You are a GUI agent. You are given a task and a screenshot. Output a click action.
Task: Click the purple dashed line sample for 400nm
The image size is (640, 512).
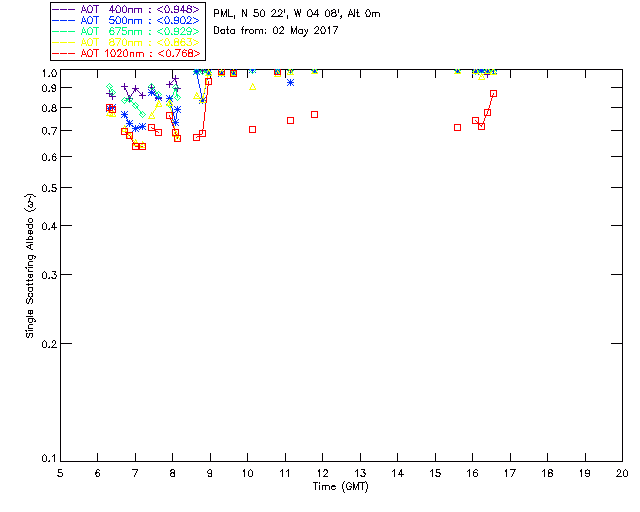click(64, 9)
